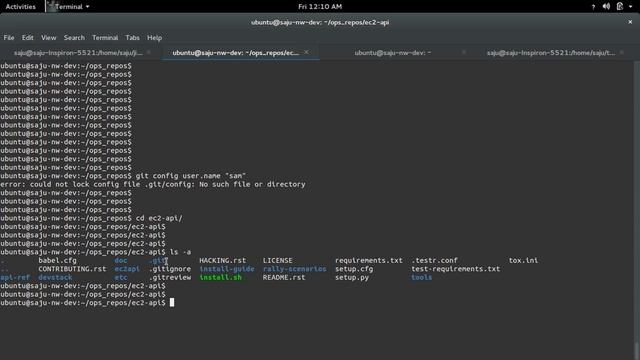The height and width of the screenshot is (360, 640).
Task: Open the View menu
Action: tap(49, 38)
